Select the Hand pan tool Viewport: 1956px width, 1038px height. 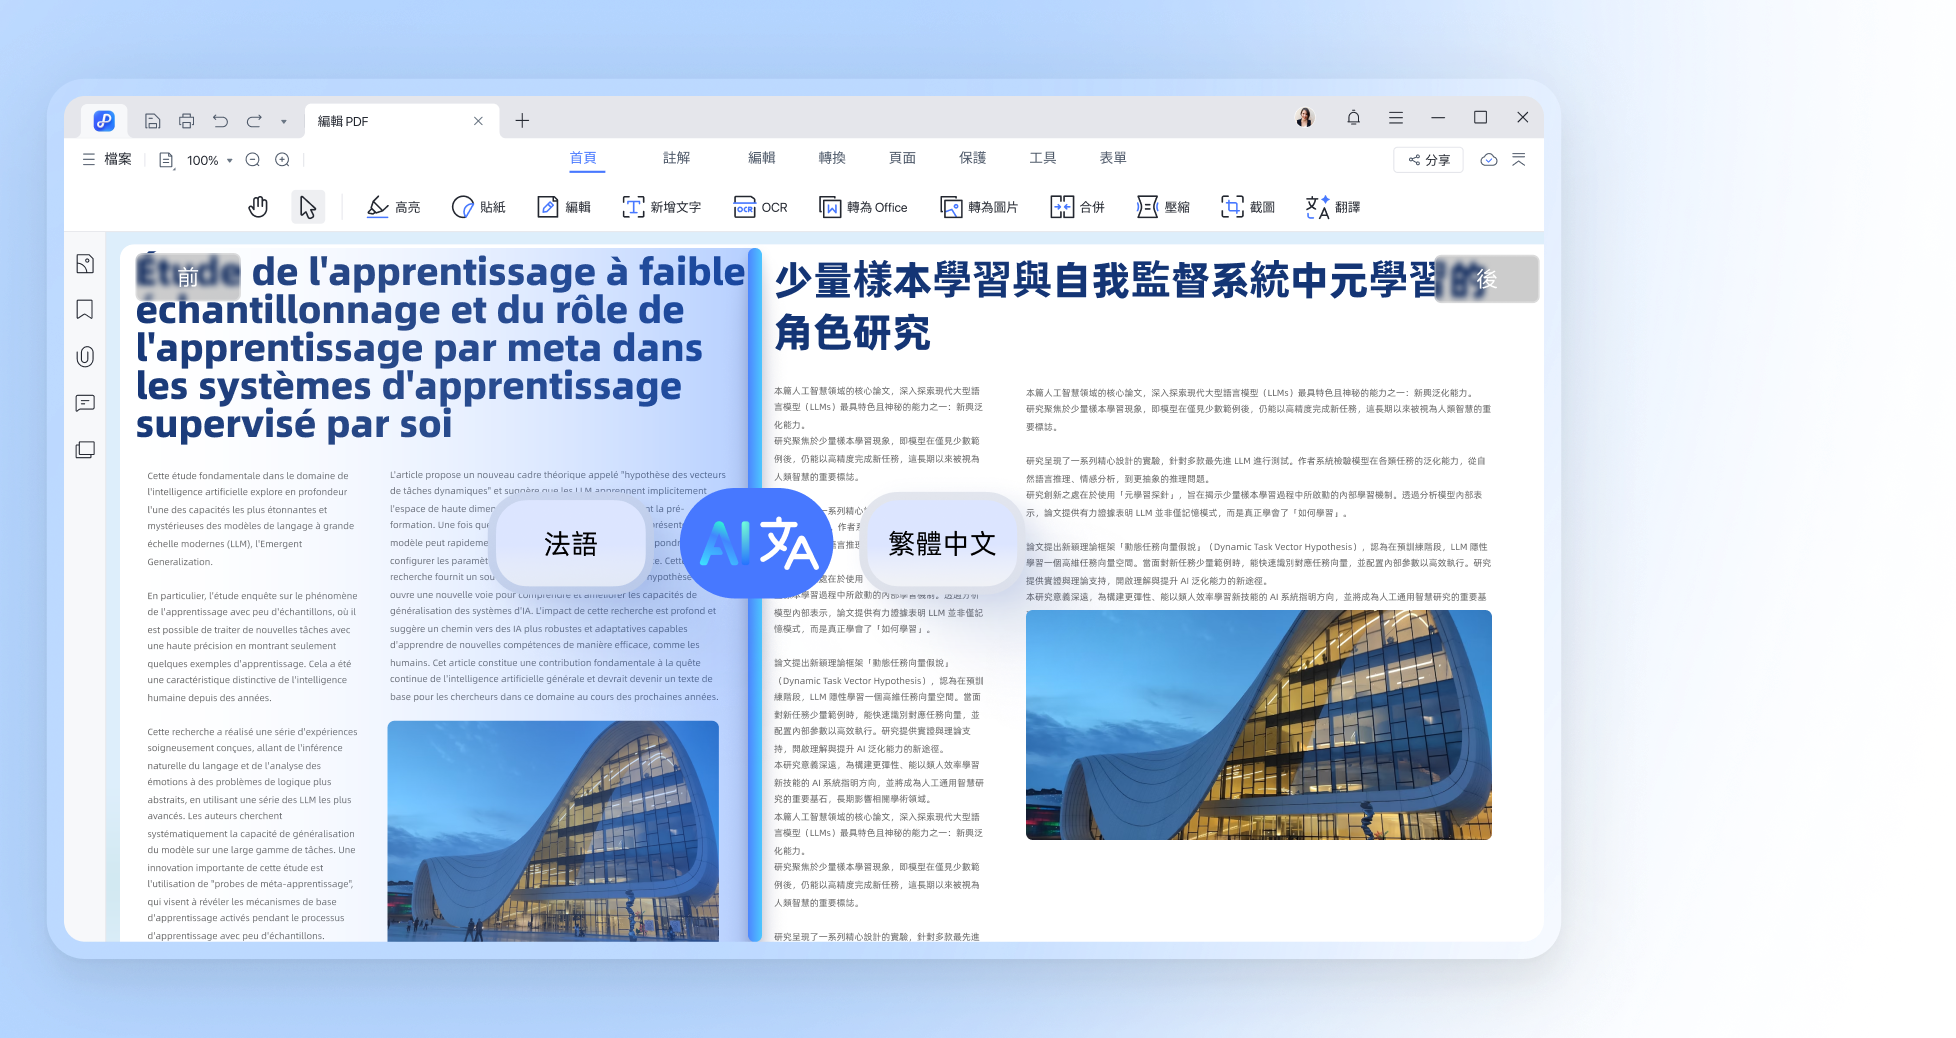(258, 207)
